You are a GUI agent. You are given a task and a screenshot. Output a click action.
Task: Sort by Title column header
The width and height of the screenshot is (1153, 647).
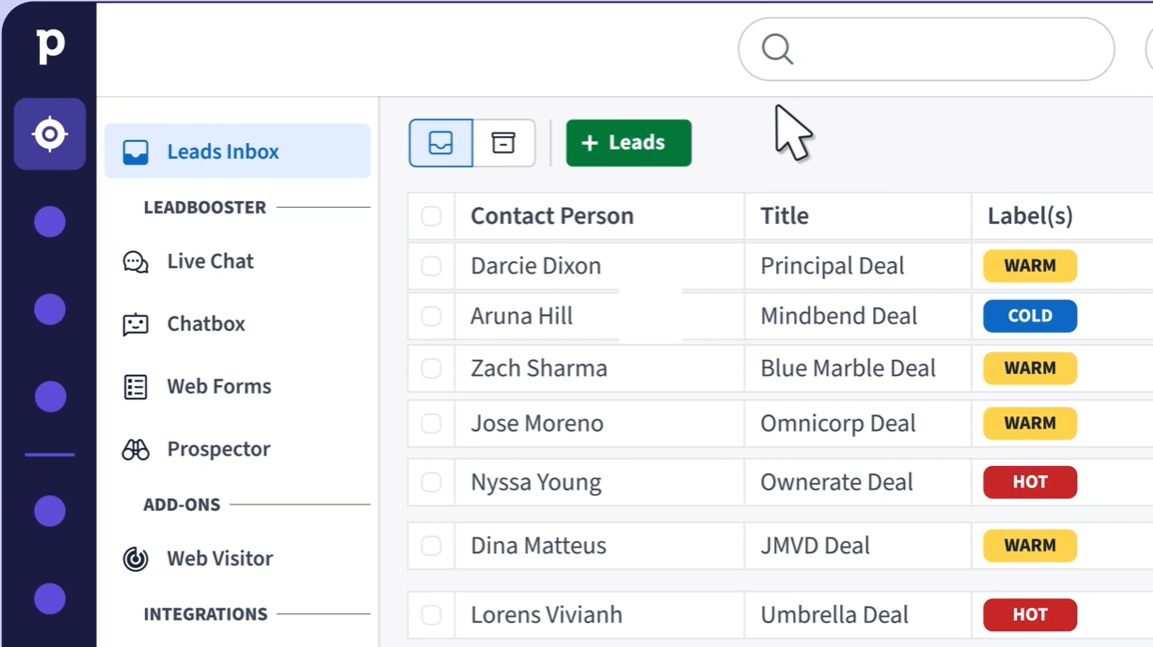tap(785, 216)
